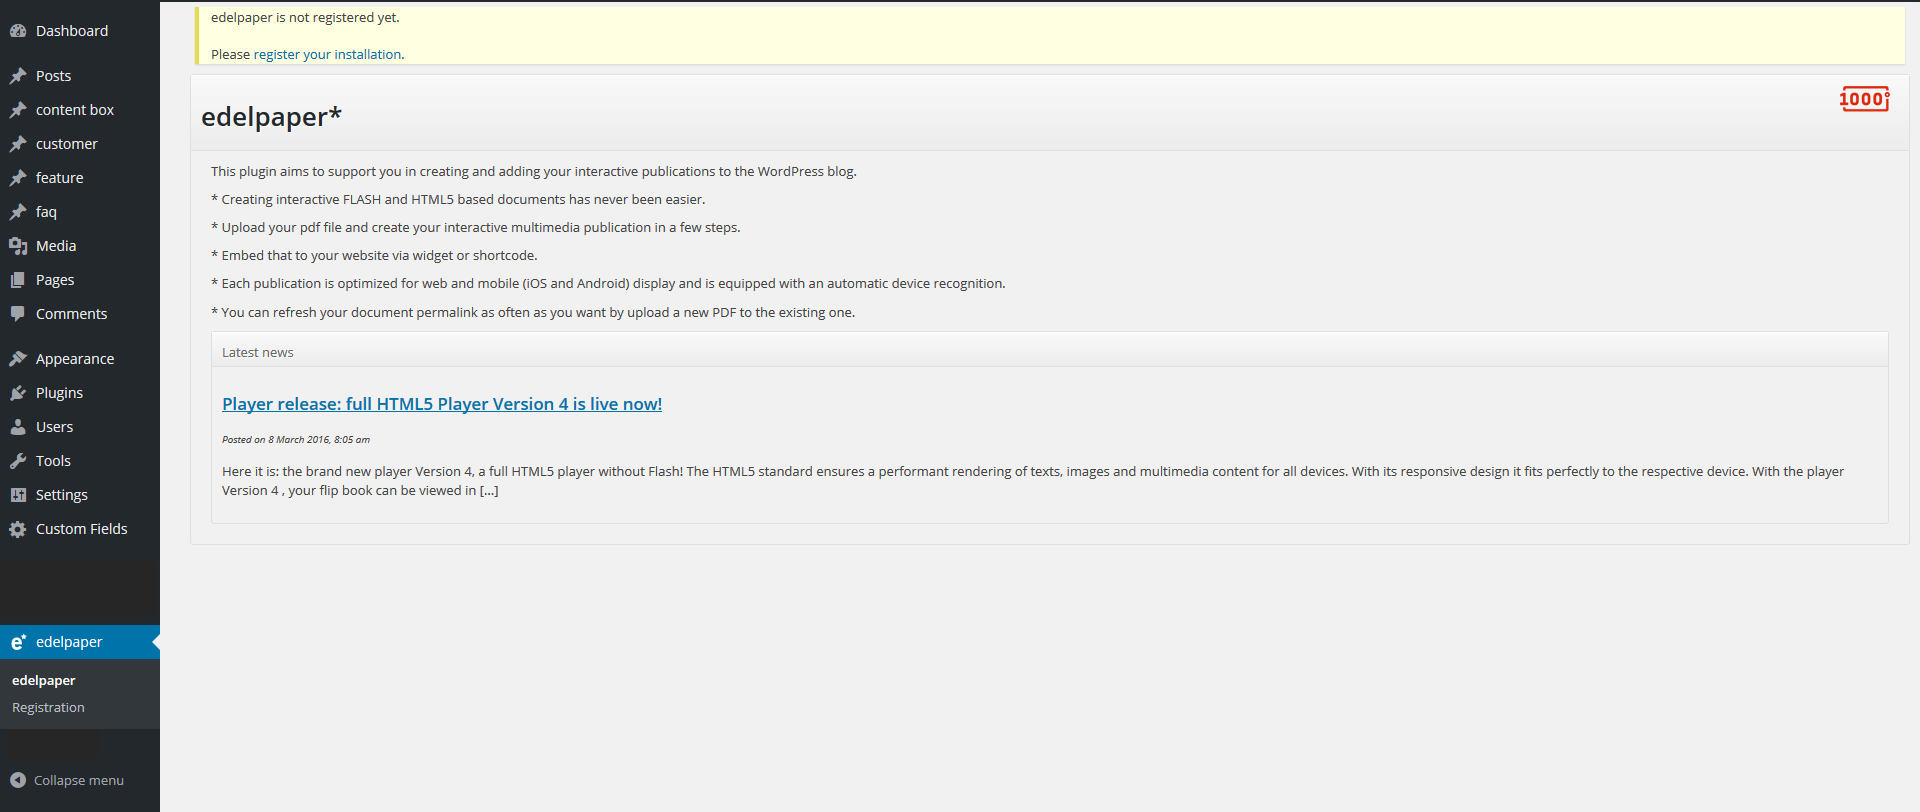Screen dimensions: 1920x812
Task: Click the feature pin icon
Action: tap(18, 178)
